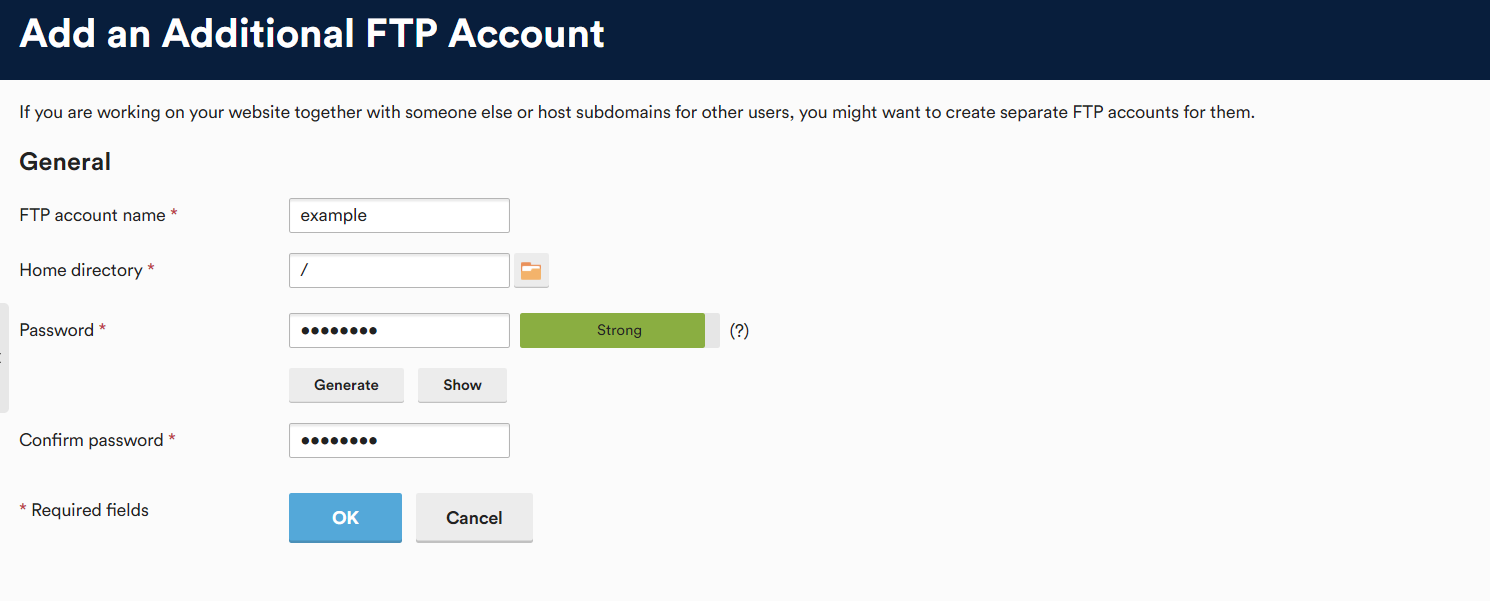Click the FTP account name label
The width and height of the screenshot is (1490, 601).
(92, 215)
